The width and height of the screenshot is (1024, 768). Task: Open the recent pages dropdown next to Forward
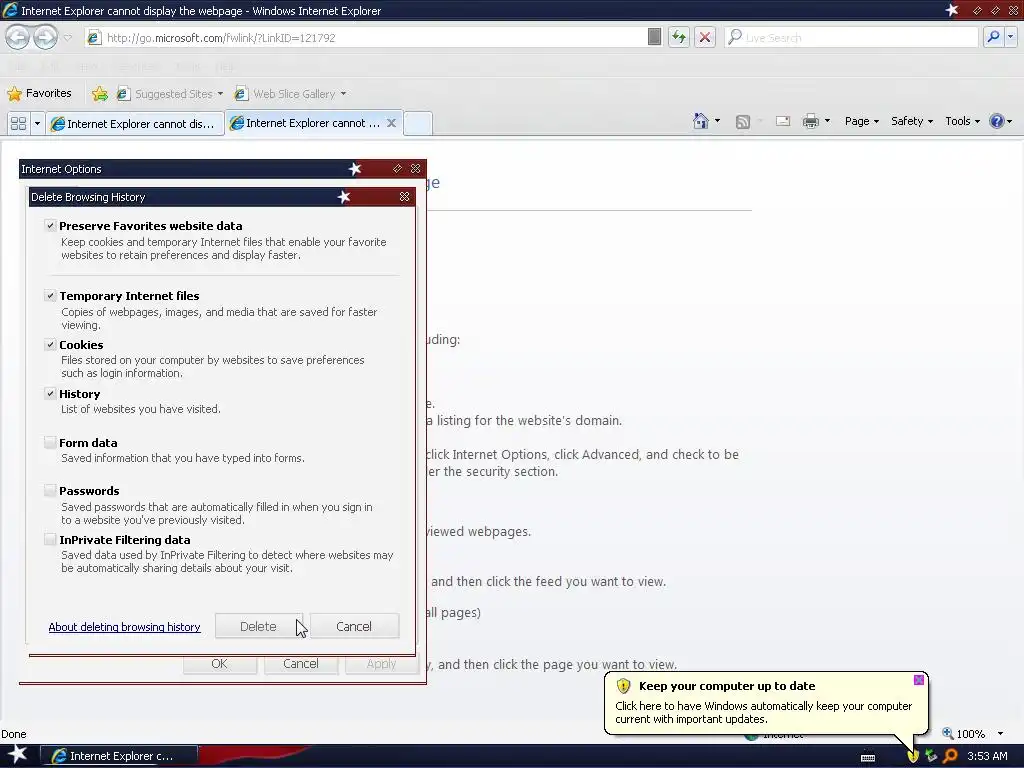coord(67,38)
